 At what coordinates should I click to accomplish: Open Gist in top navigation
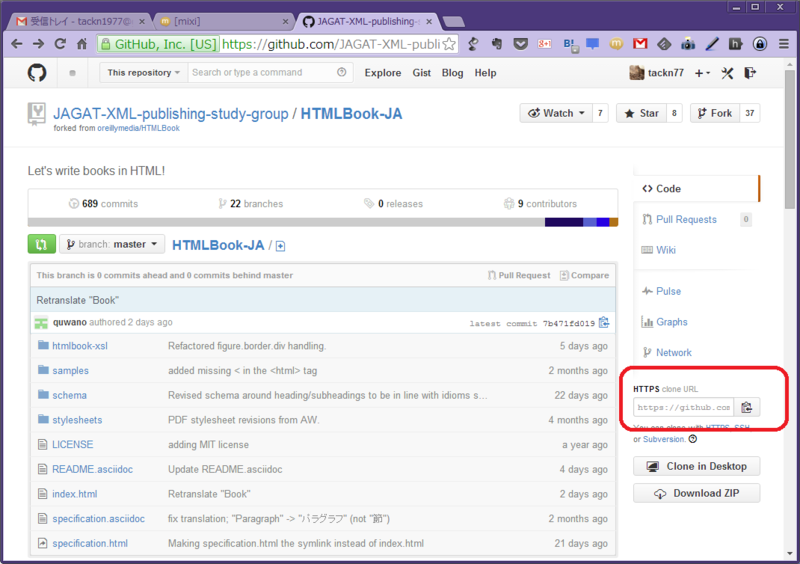421,73
